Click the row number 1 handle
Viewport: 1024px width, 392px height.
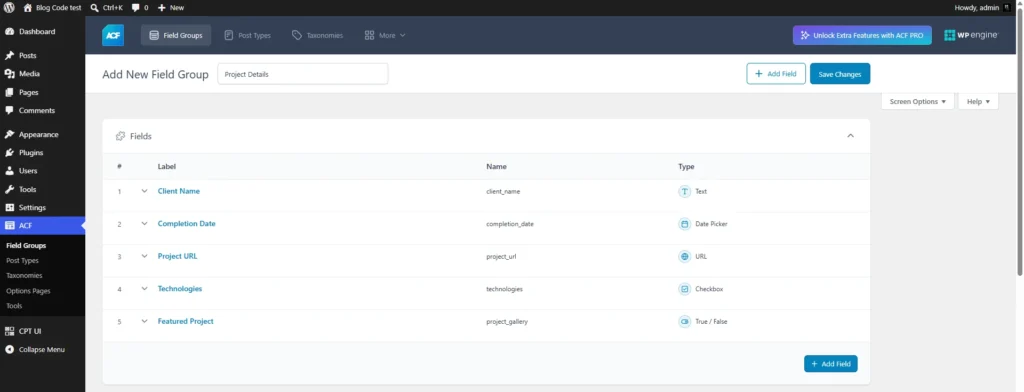click(x=120, y=192)
